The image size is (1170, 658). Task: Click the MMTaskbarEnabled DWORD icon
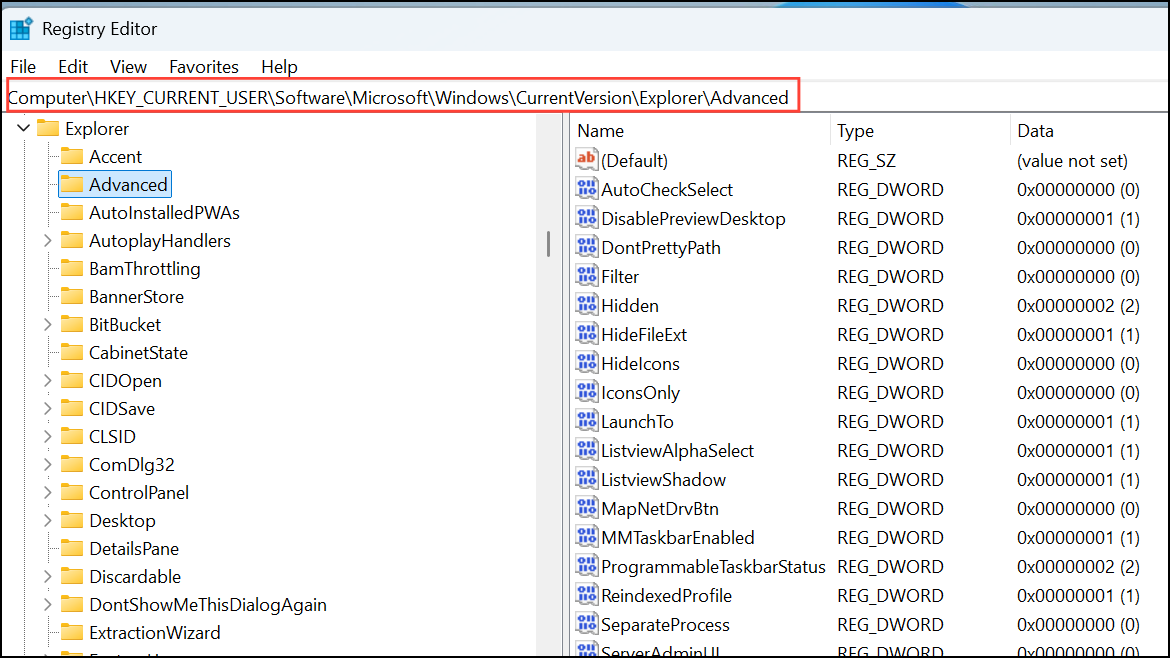coord(586,537)
